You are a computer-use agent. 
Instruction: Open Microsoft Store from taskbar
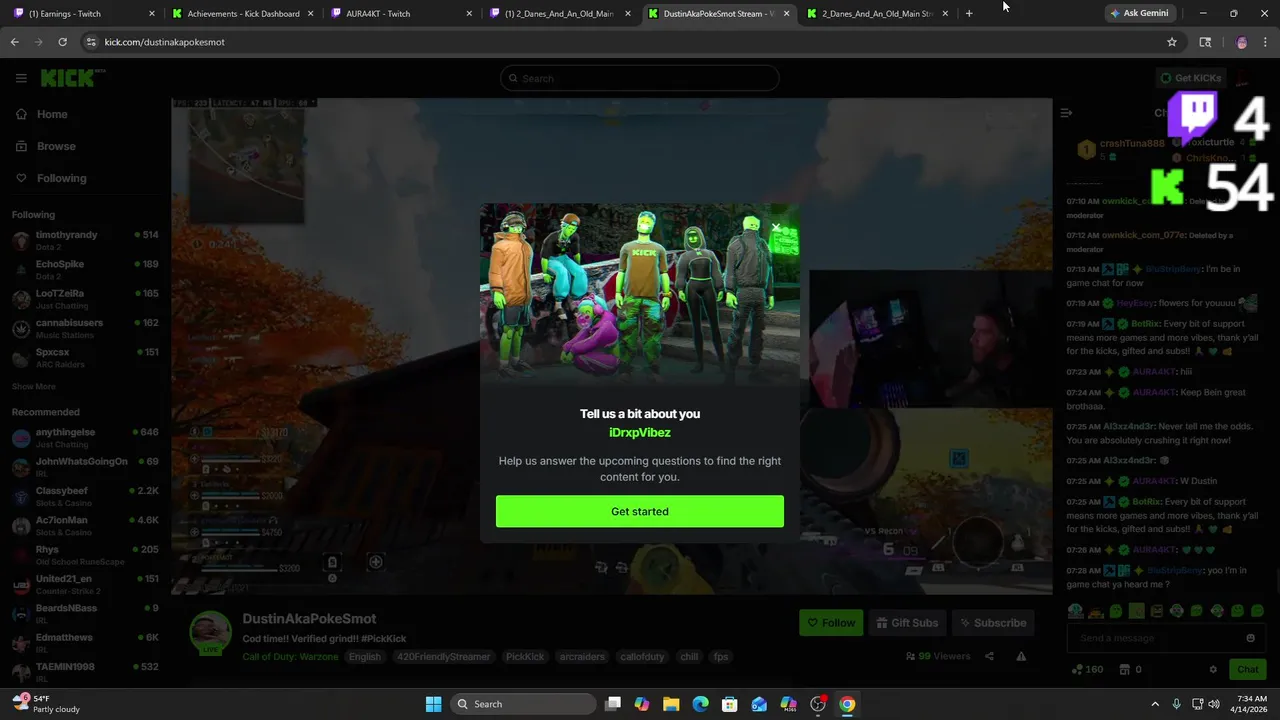tap(730, 704)
